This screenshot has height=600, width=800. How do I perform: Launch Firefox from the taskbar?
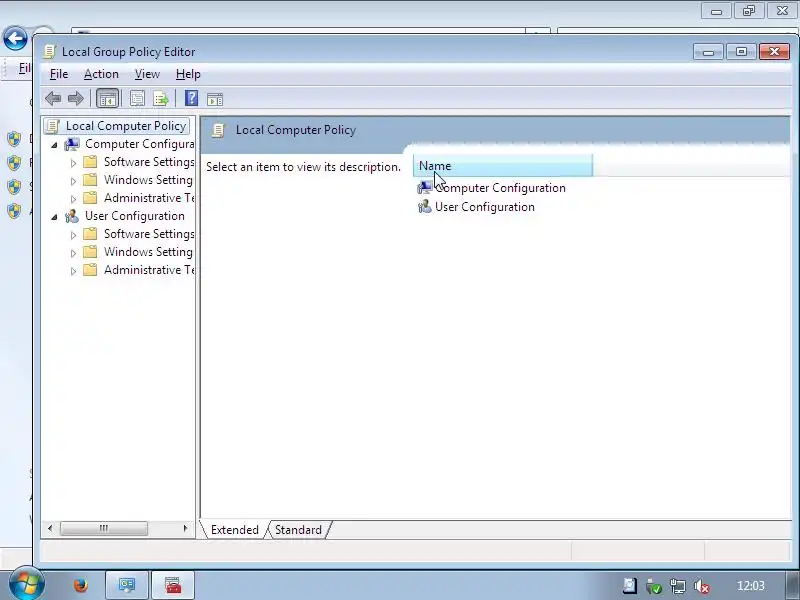click(x=81, y=585)
